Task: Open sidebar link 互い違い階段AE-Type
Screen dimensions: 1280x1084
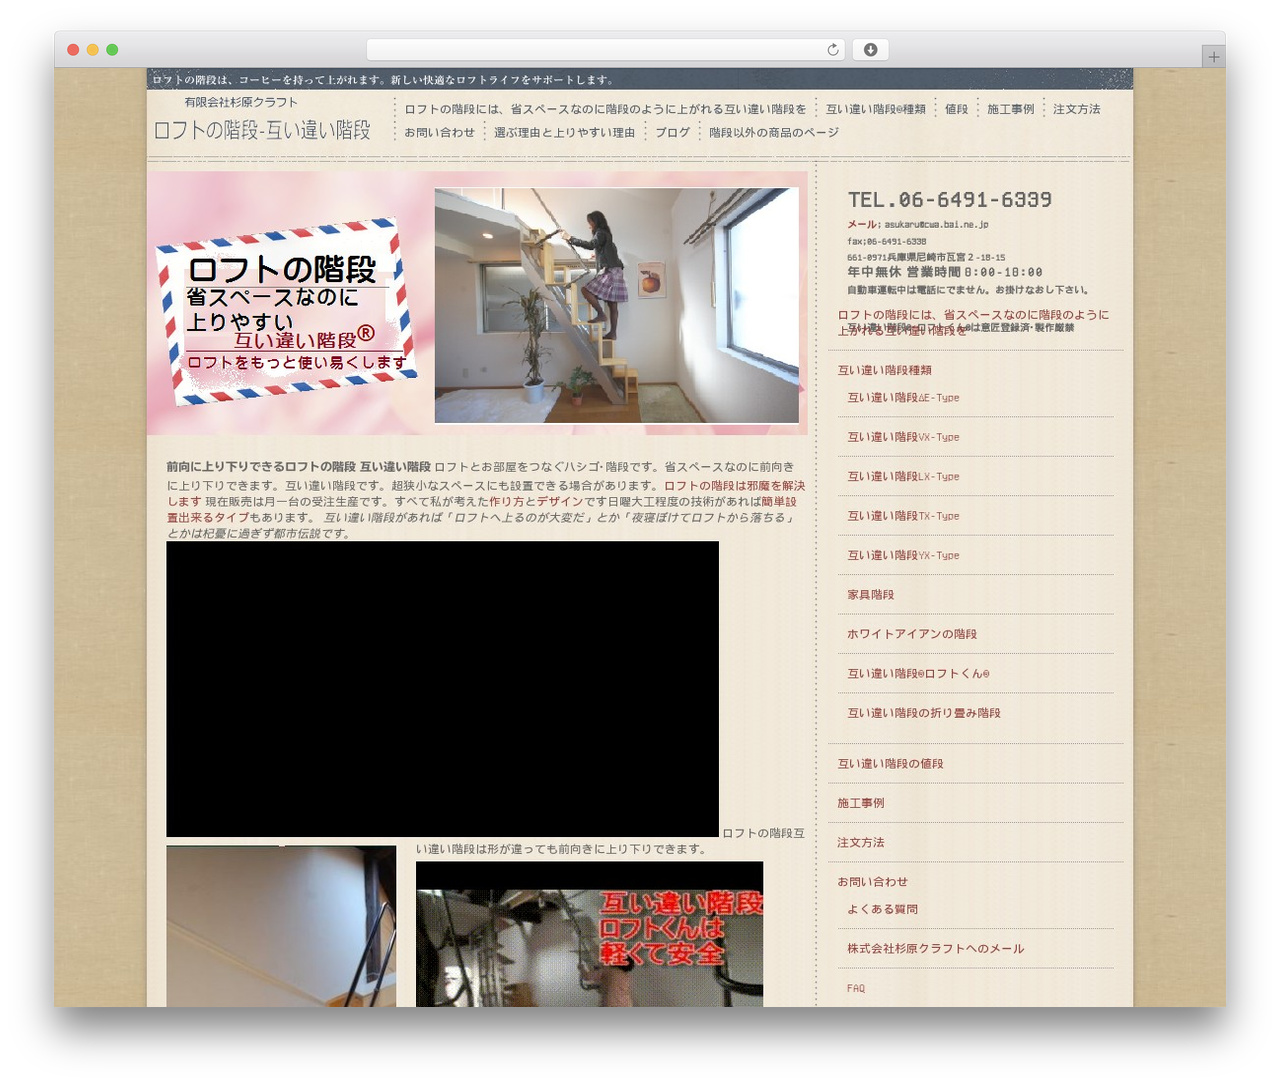Action: pyautogui.click(x=903, y=397)
